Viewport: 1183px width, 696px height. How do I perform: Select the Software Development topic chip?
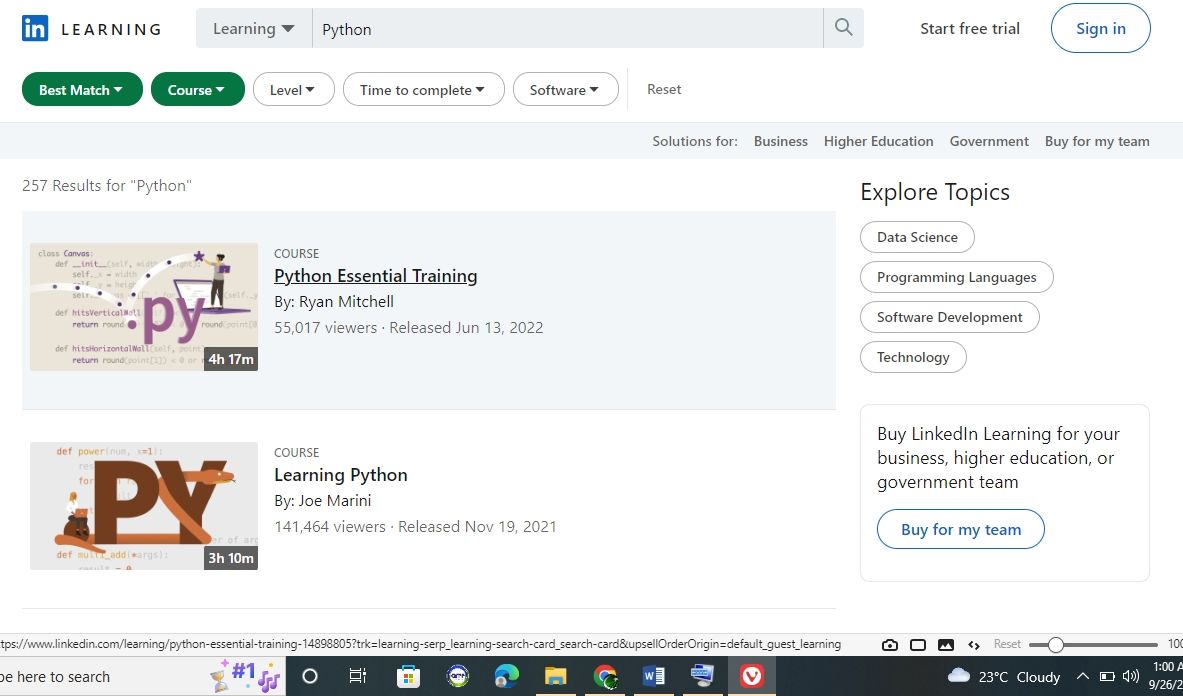(x=949, y=317)
